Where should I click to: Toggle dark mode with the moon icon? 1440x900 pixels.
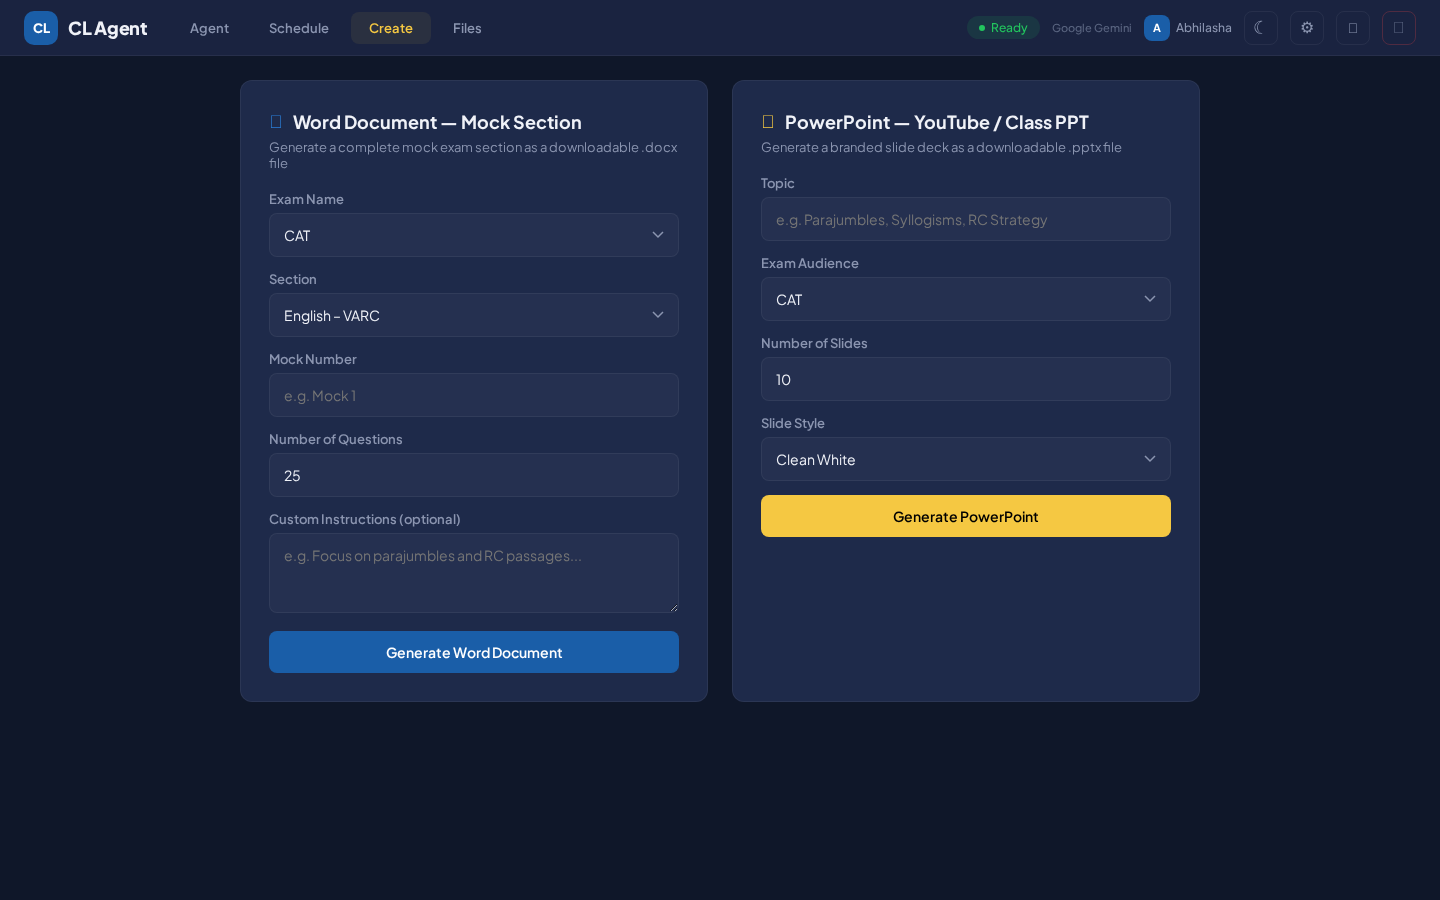click(x=1261, y=28)
